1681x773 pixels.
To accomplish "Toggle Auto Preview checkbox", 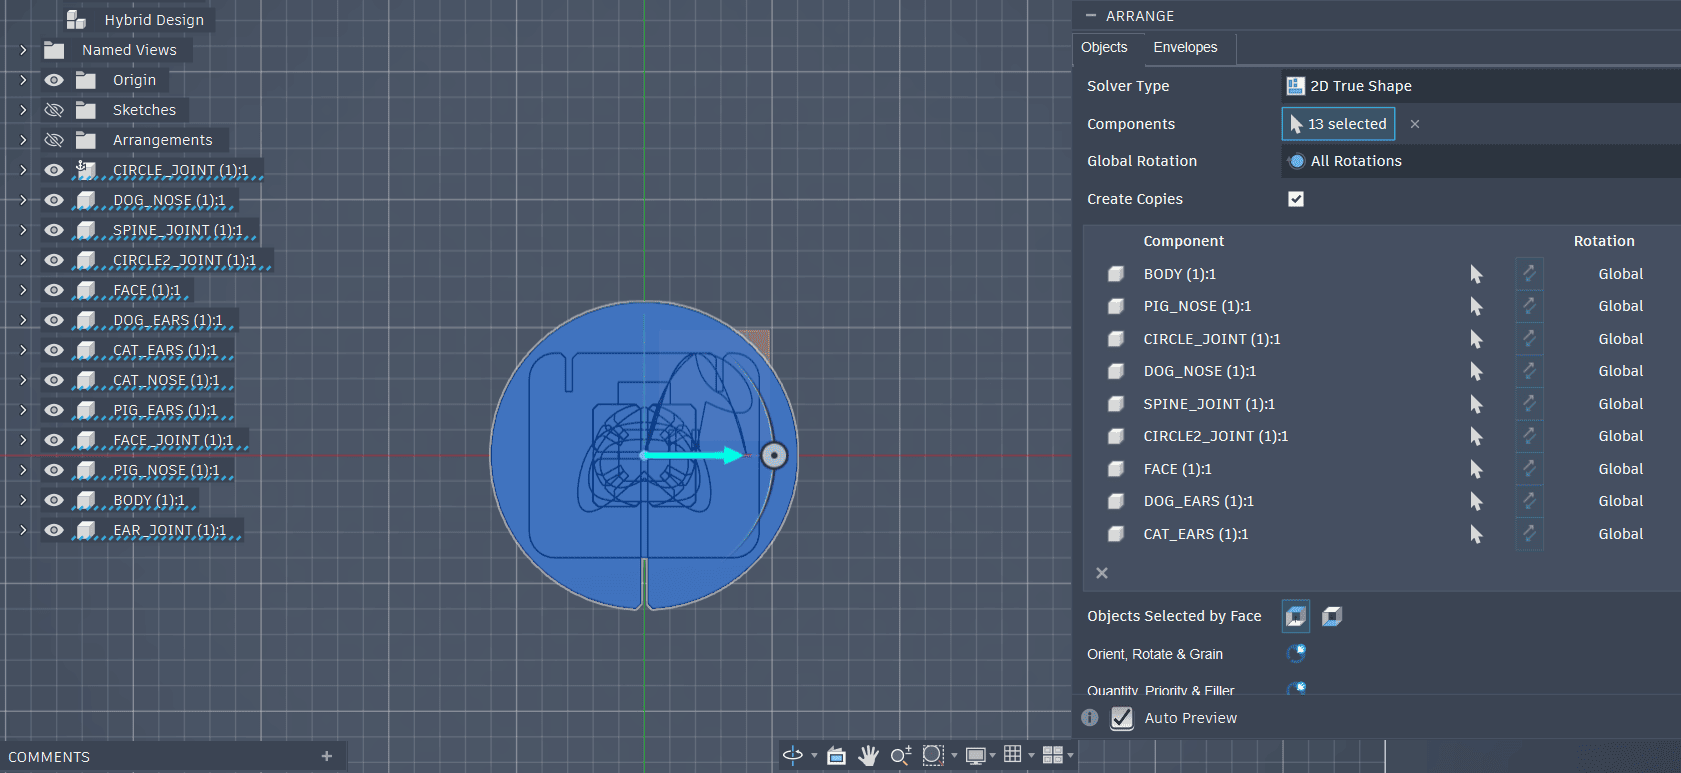I will click(x=1122, y=718).
